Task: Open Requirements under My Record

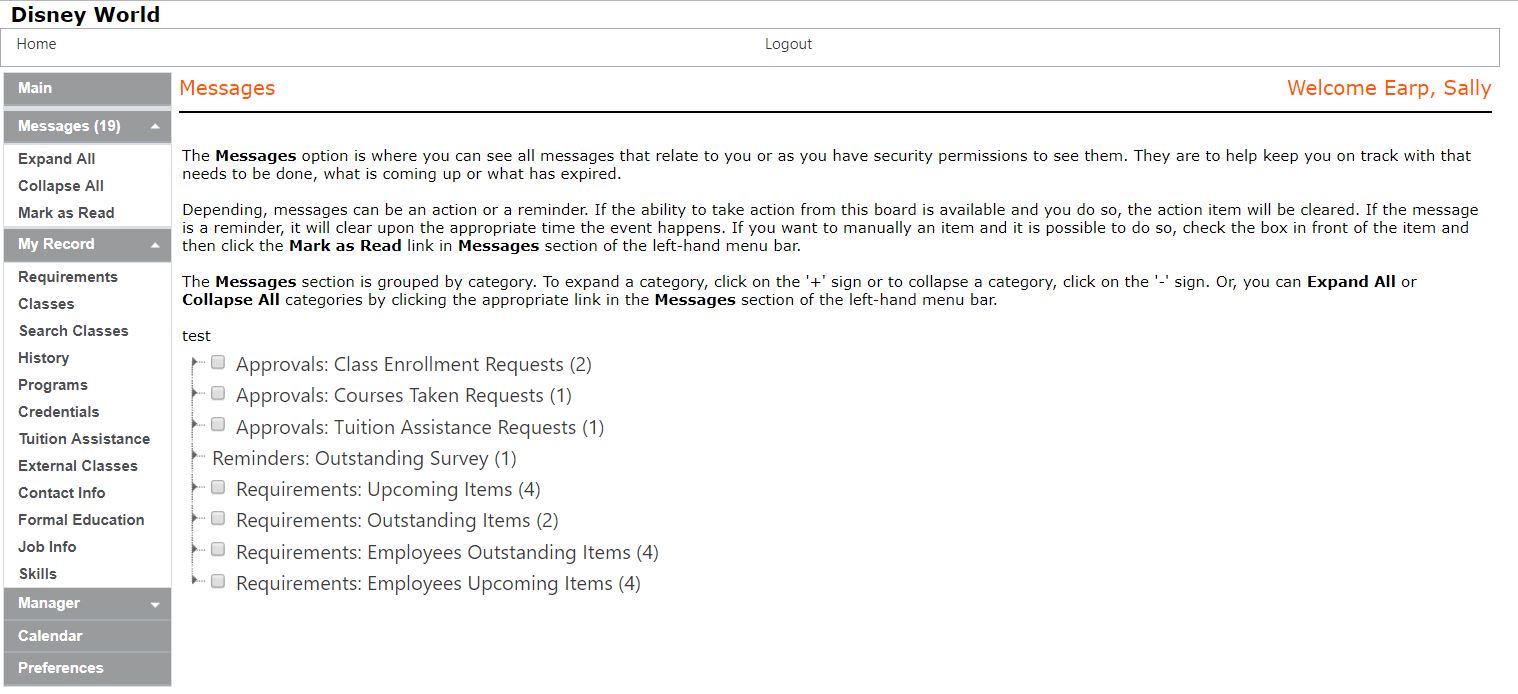Action: point(68,277)
